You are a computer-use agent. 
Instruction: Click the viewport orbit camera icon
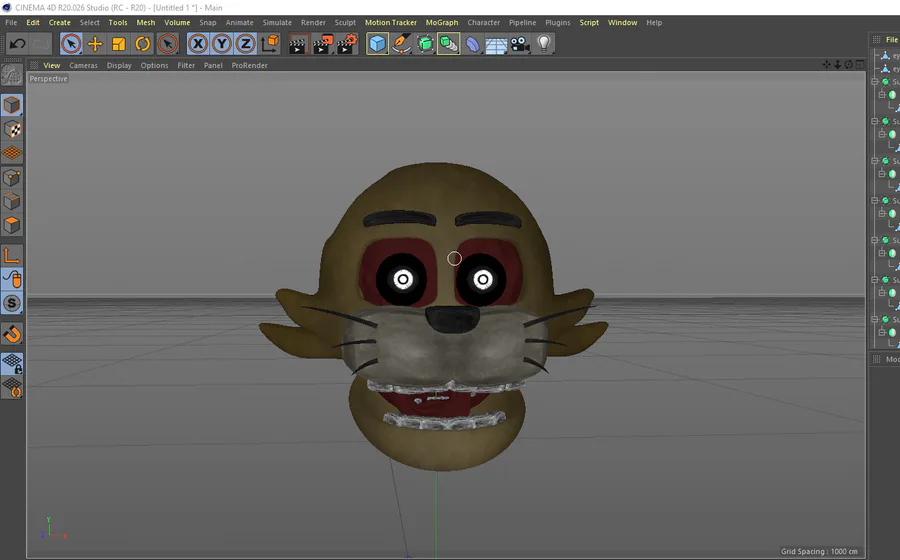[x=848, y=65]
